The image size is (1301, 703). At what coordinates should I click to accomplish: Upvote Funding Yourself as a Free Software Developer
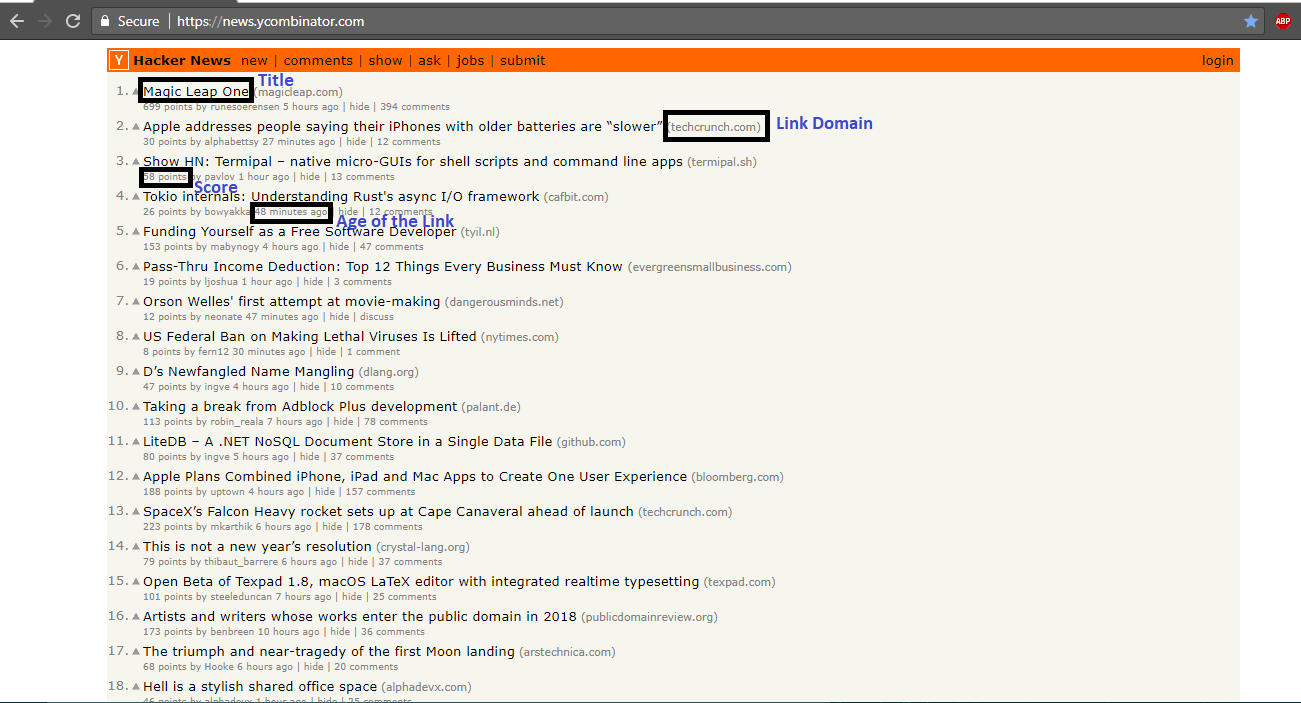pos(136,232)
